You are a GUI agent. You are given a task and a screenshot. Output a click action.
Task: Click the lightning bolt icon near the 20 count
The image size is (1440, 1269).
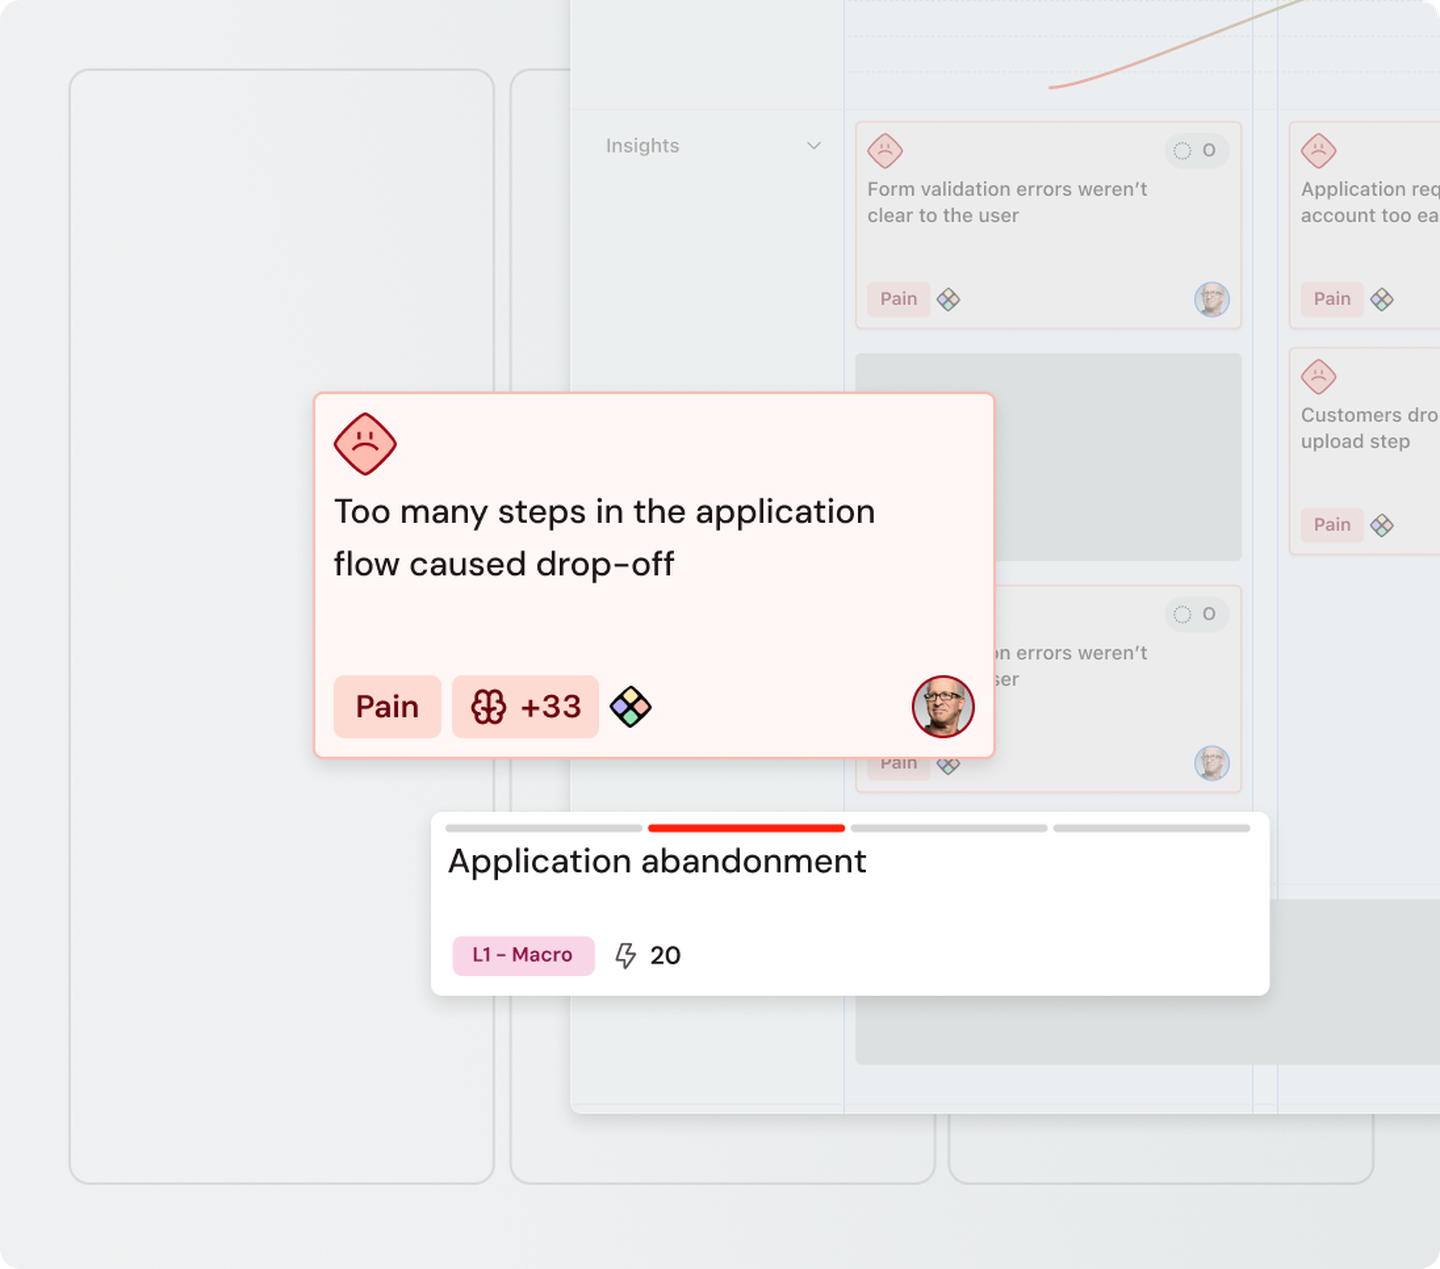[626, 956]
